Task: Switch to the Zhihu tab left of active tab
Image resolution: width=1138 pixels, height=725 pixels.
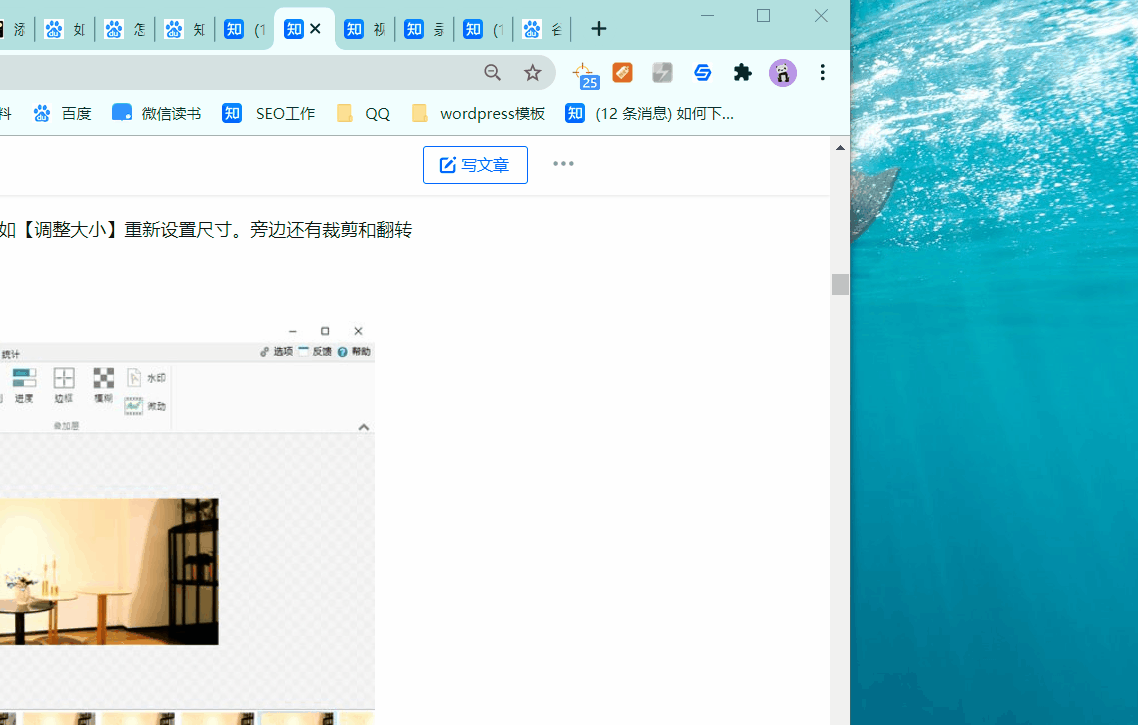Action: point(245,29)
